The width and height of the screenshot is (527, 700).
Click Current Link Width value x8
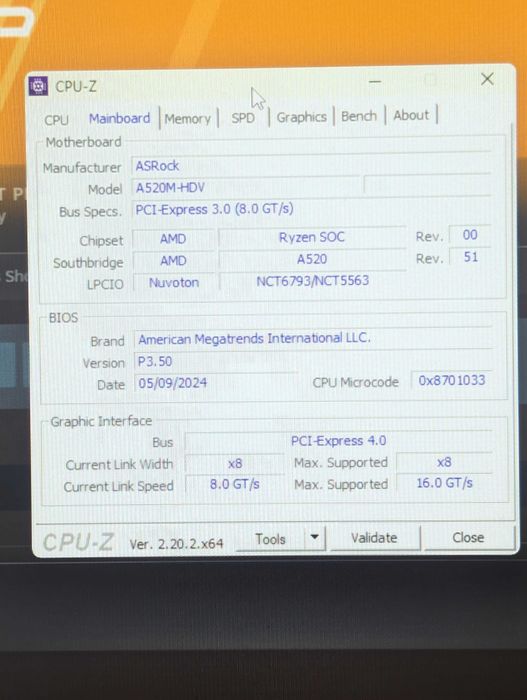[235, 463]
